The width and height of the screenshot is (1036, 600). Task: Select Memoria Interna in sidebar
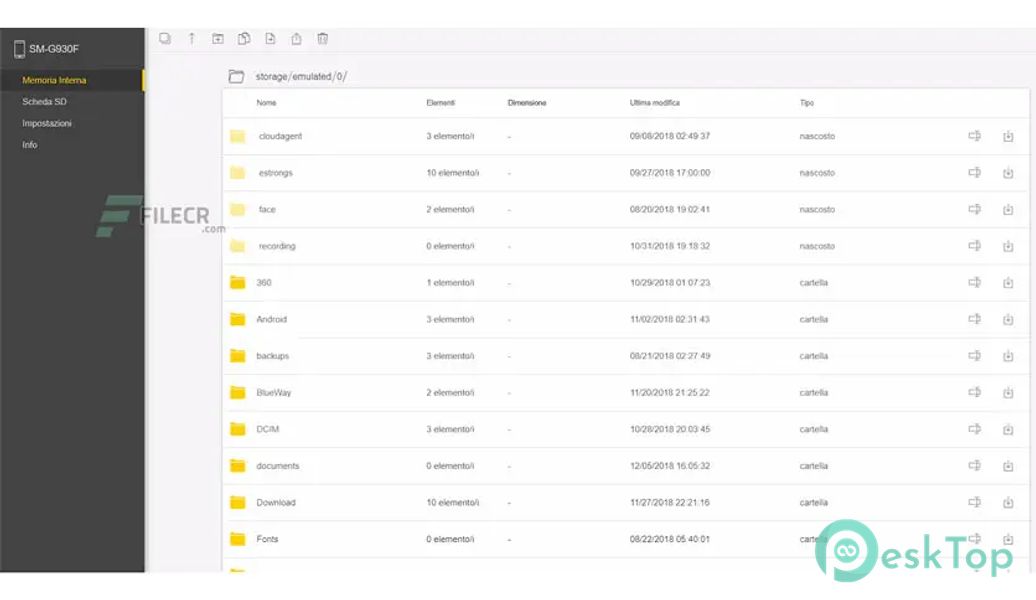tap(54, 80)
